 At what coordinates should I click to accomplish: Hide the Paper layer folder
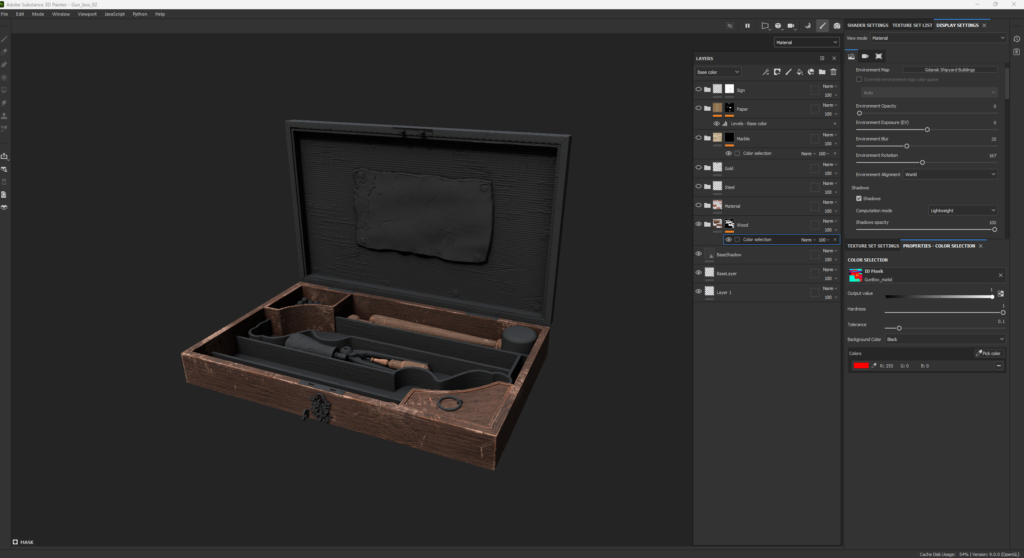point(698,108)
